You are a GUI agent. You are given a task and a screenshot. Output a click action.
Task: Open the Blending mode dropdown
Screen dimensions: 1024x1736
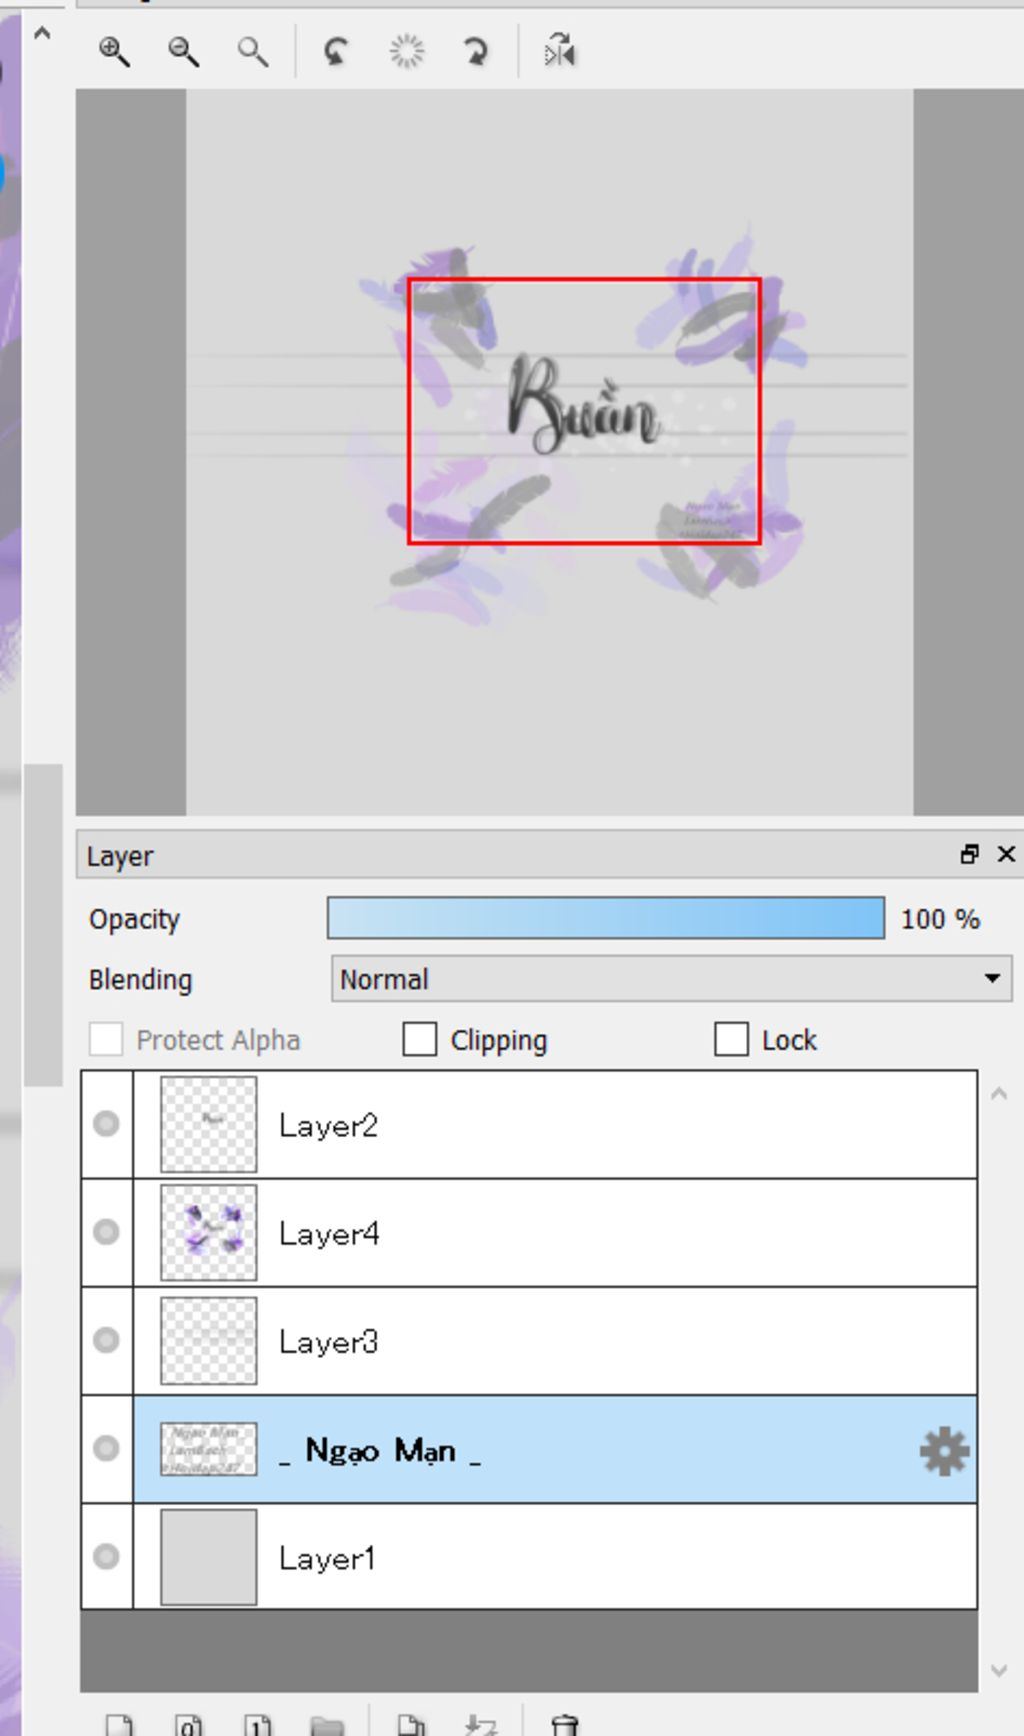click(671, 978)
